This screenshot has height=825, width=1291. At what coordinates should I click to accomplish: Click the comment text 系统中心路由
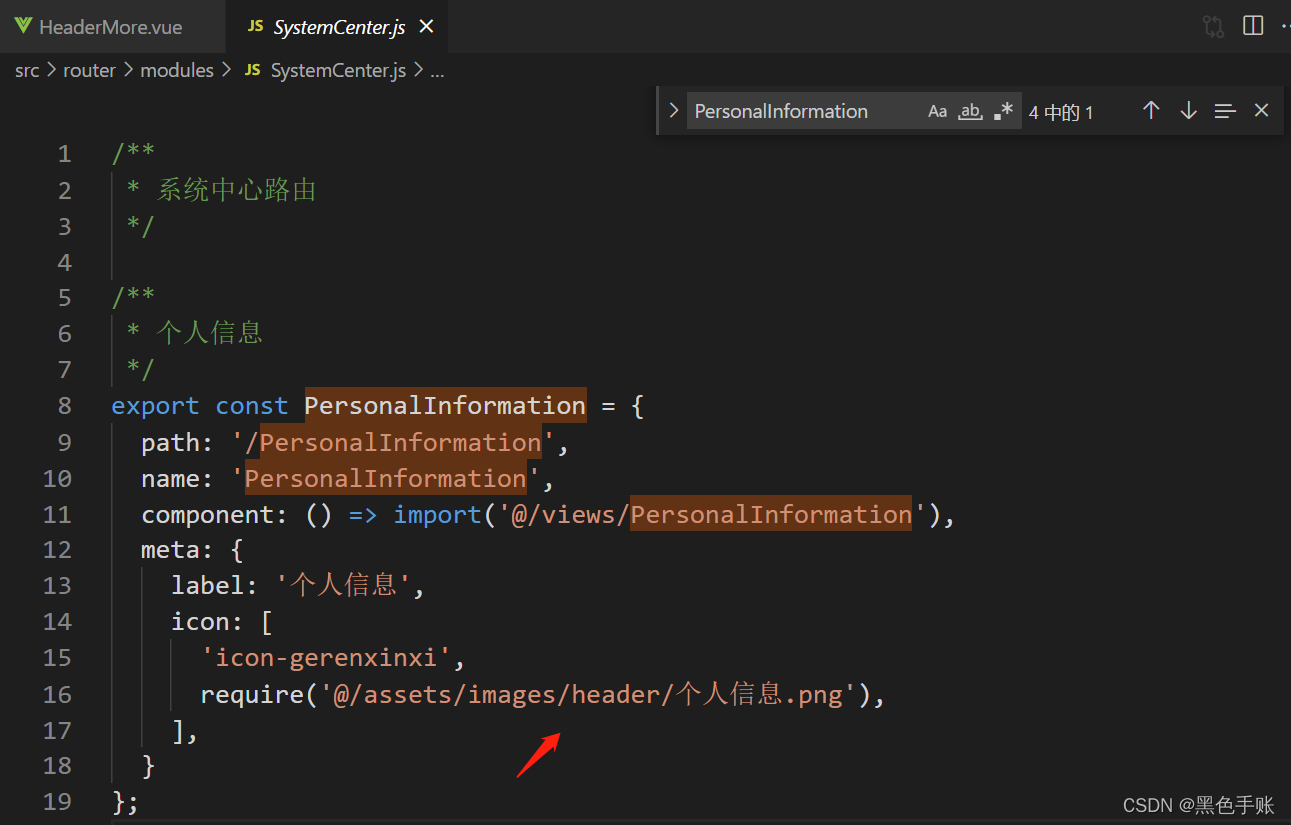click(237, 190)
